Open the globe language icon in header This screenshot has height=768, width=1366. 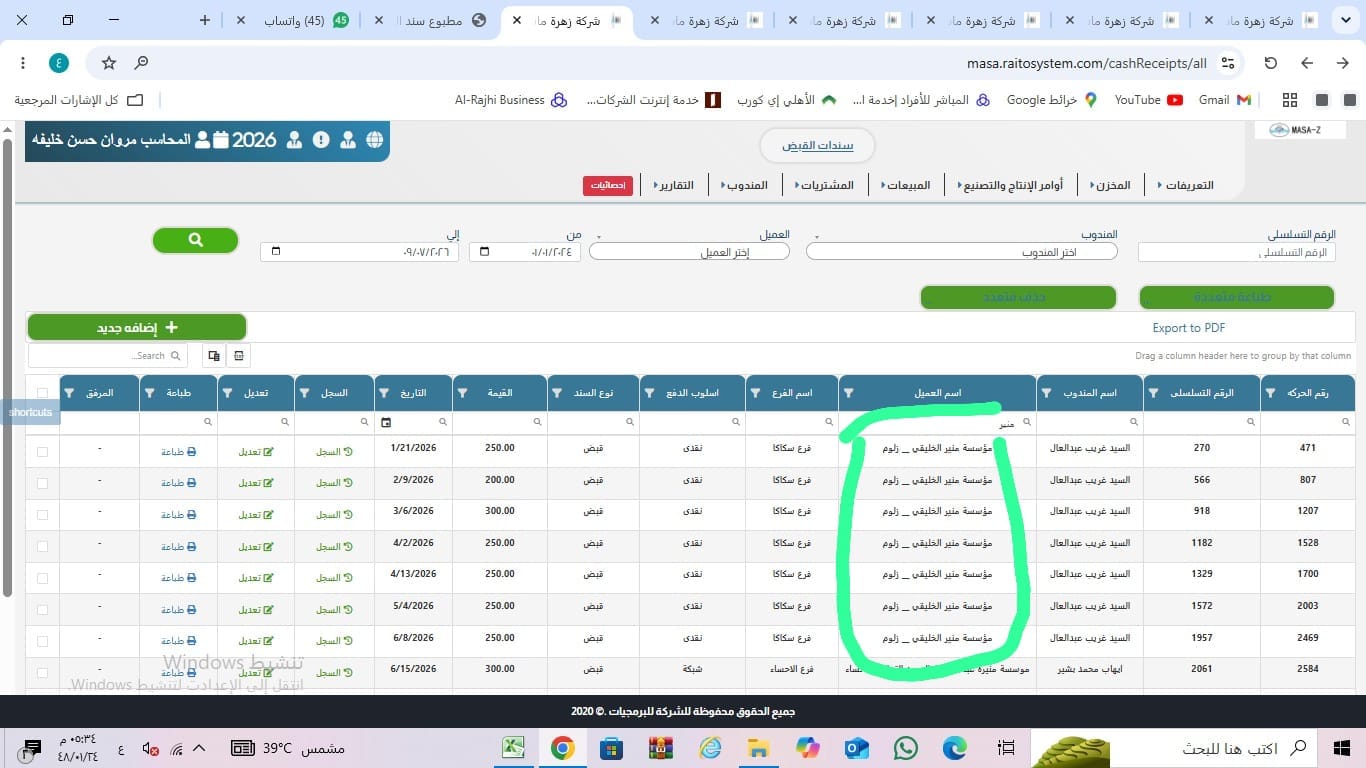[375, 140]
